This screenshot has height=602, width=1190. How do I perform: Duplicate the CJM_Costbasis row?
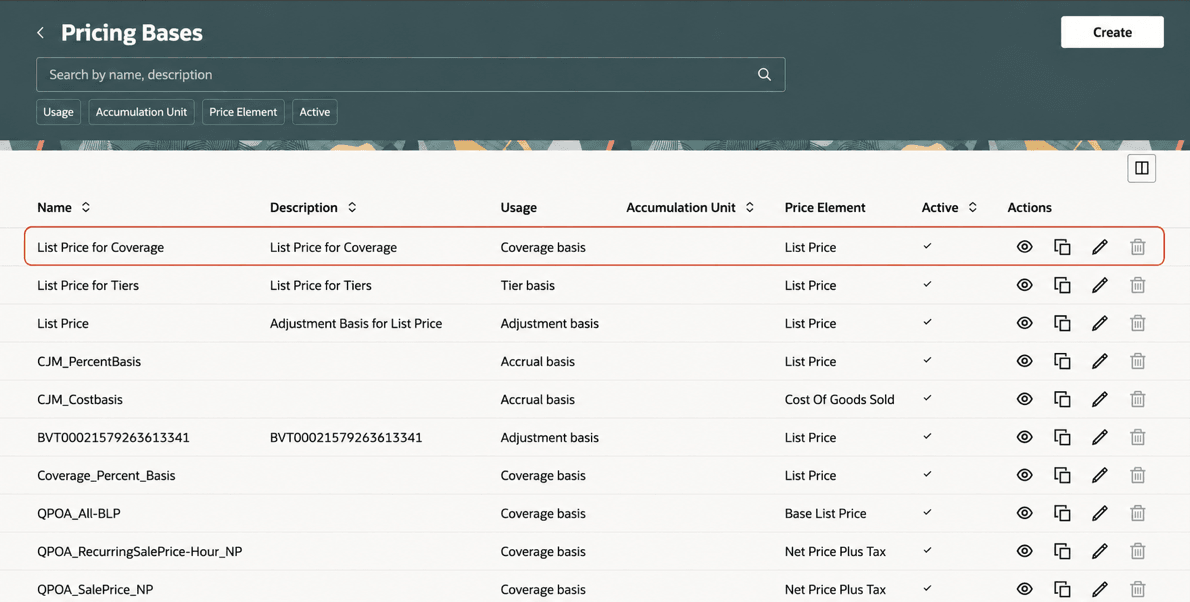1062,399
